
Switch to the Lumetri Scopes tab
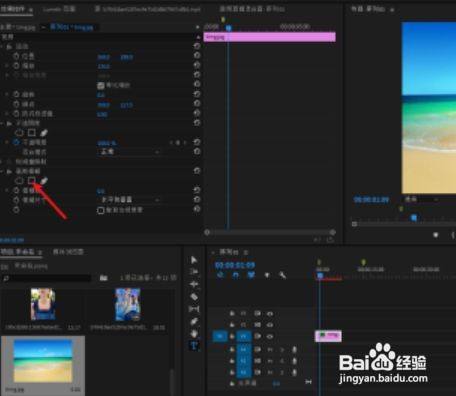(x=59, y=9)
